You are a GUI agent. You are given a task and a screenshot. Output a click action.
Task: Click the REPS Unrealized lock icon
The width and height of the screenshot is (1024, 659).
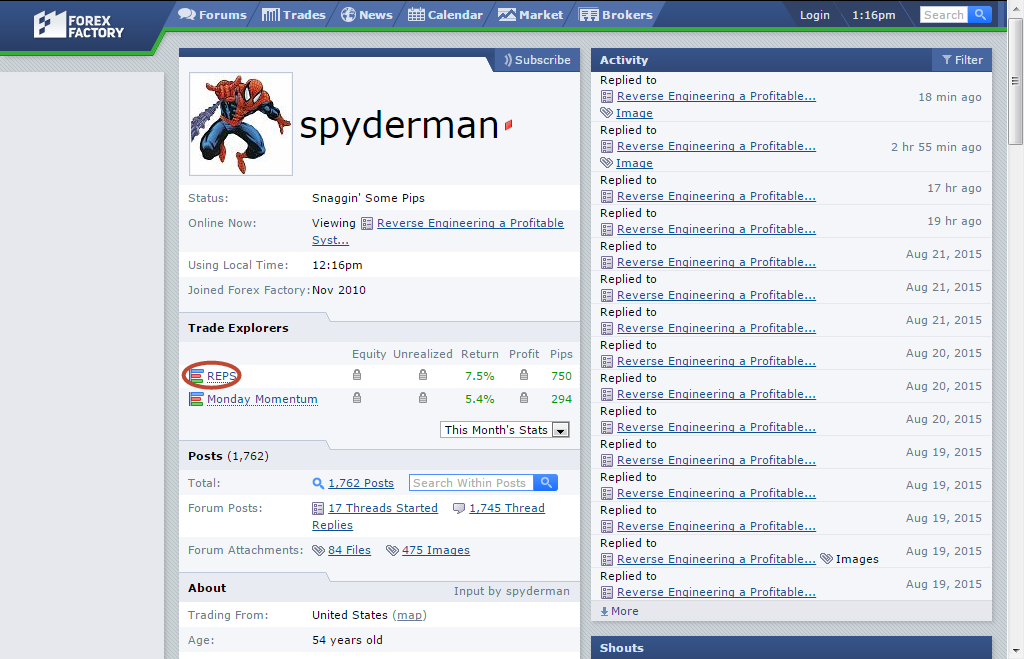tap(423, 375)
